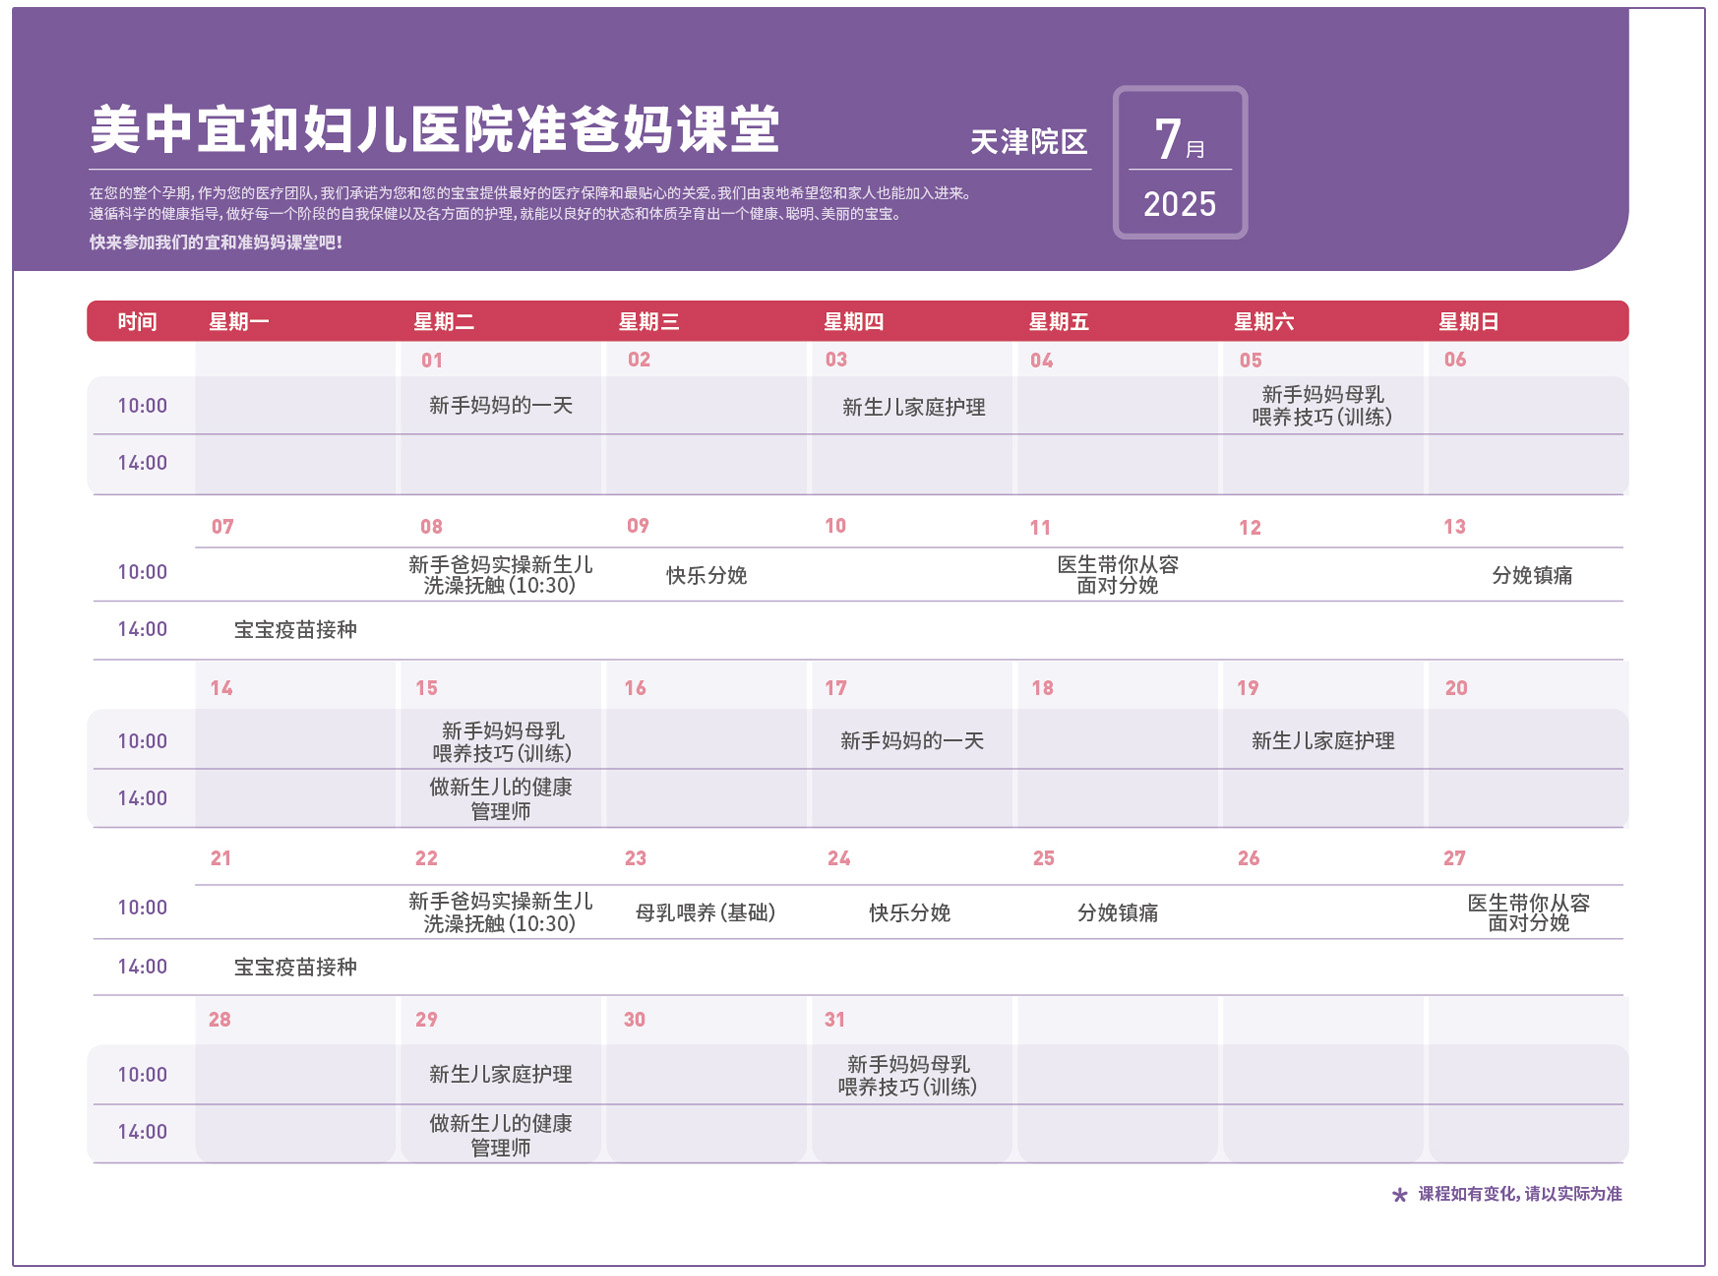Select the date number 21
The image size is (1718, 1276).
[221, 858]
